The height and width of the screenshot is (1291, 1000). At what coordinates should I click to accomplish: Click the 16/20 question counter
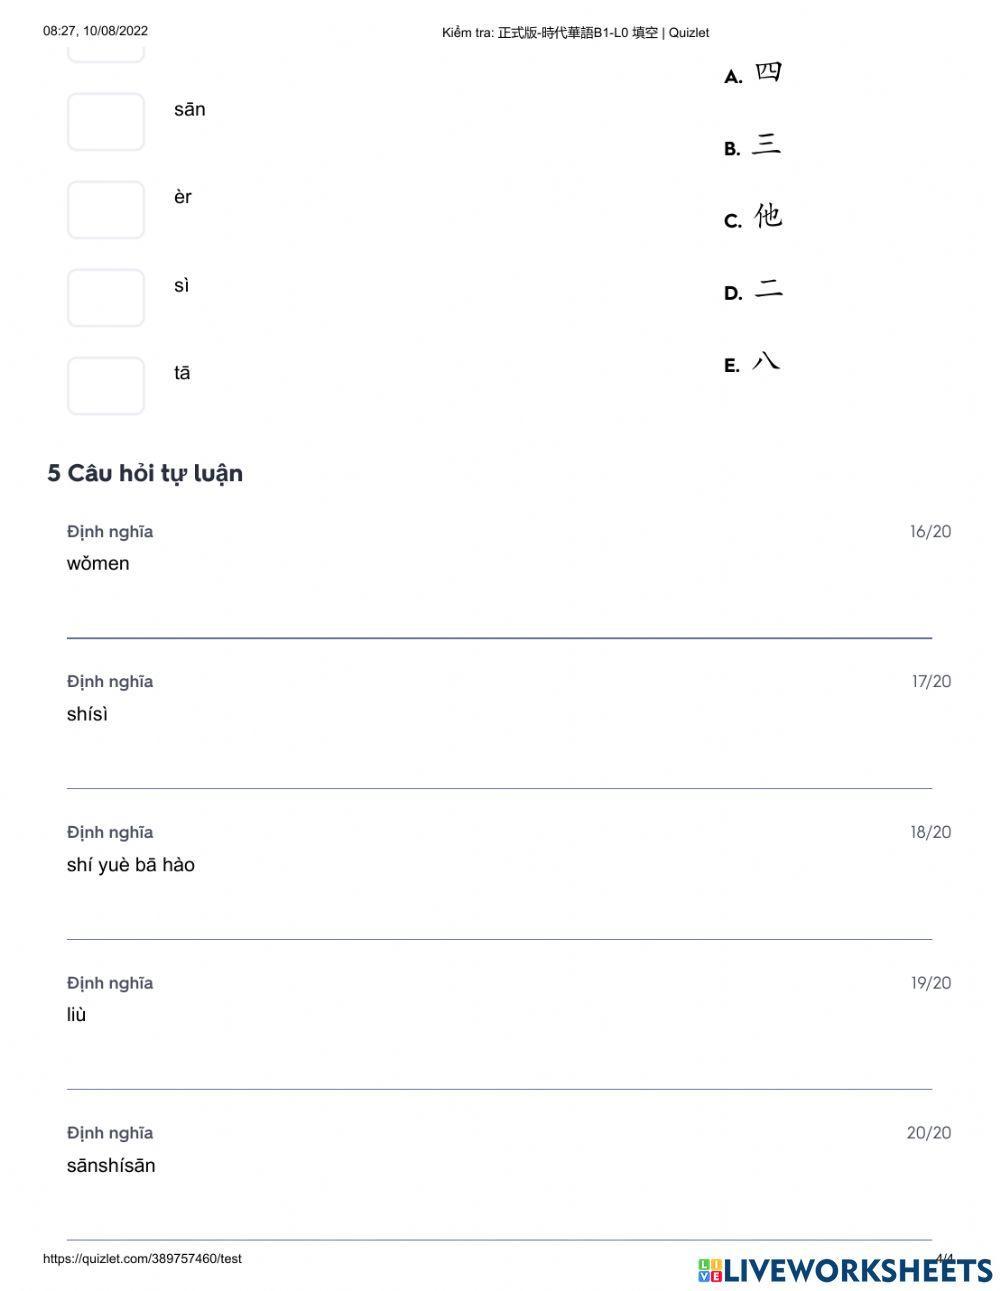[x=930, y=532]
